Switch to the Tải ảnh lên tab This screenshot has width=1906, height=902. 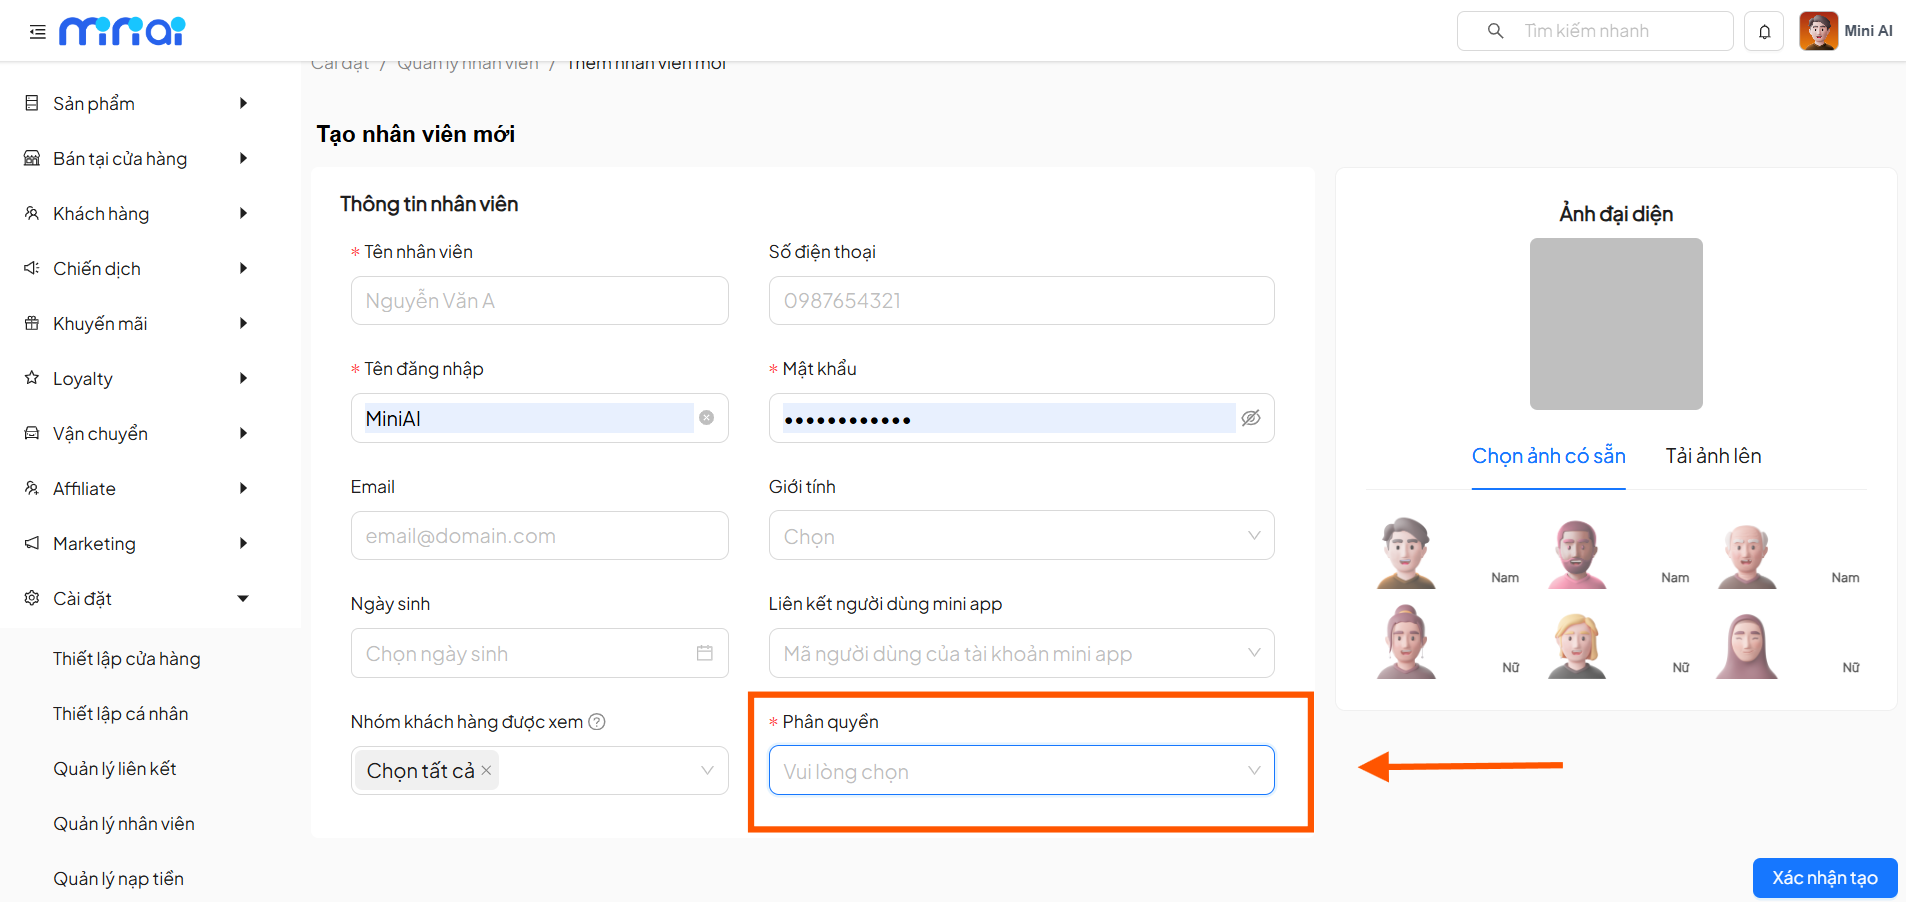tap(1712, 455)
